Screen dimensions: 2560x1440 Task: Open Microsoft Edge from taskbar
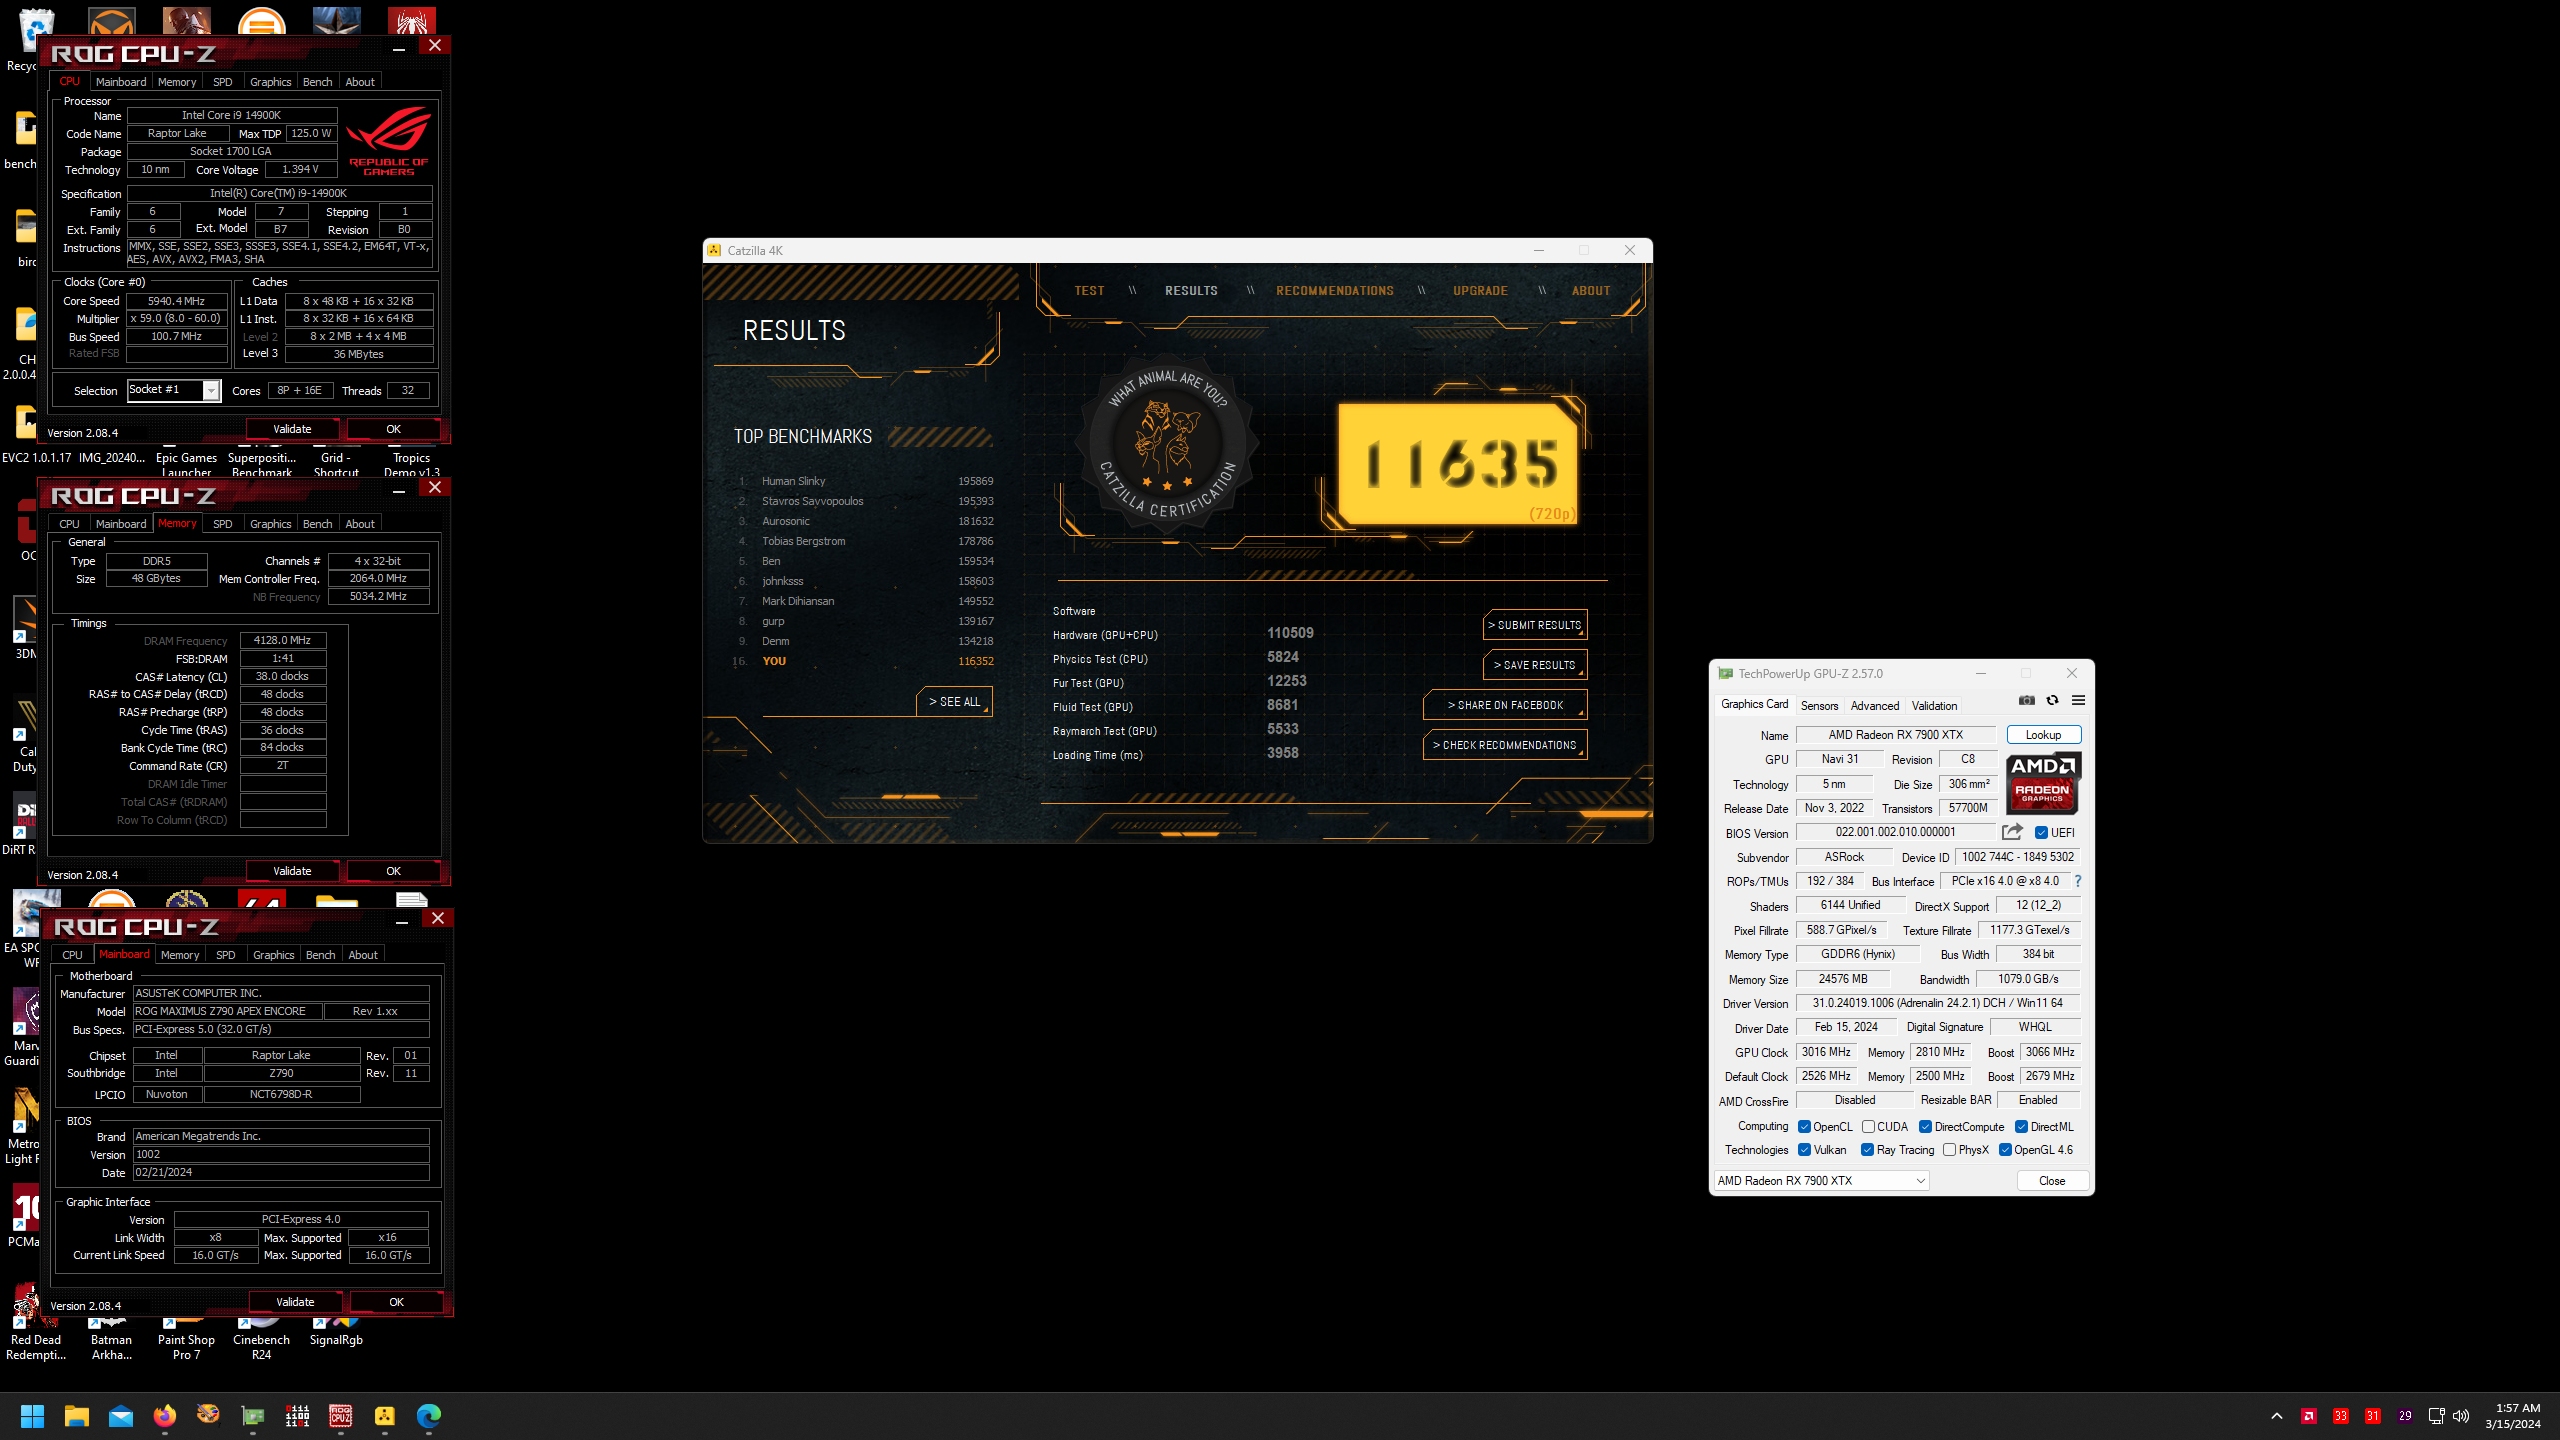(429, 1416)
